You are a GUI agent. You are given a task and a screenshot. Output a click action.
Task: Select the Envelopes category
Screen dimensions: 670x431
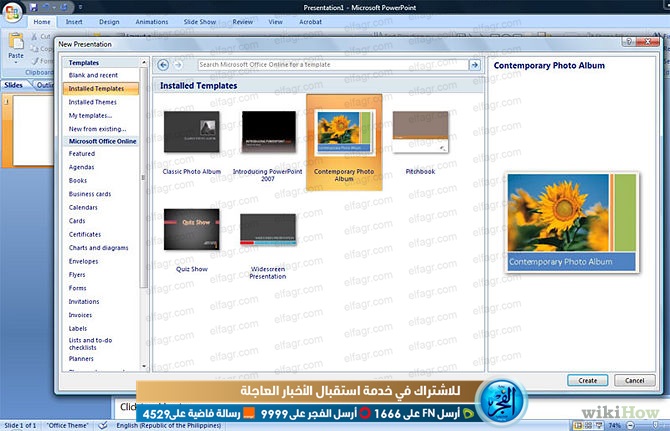[83, 261]
